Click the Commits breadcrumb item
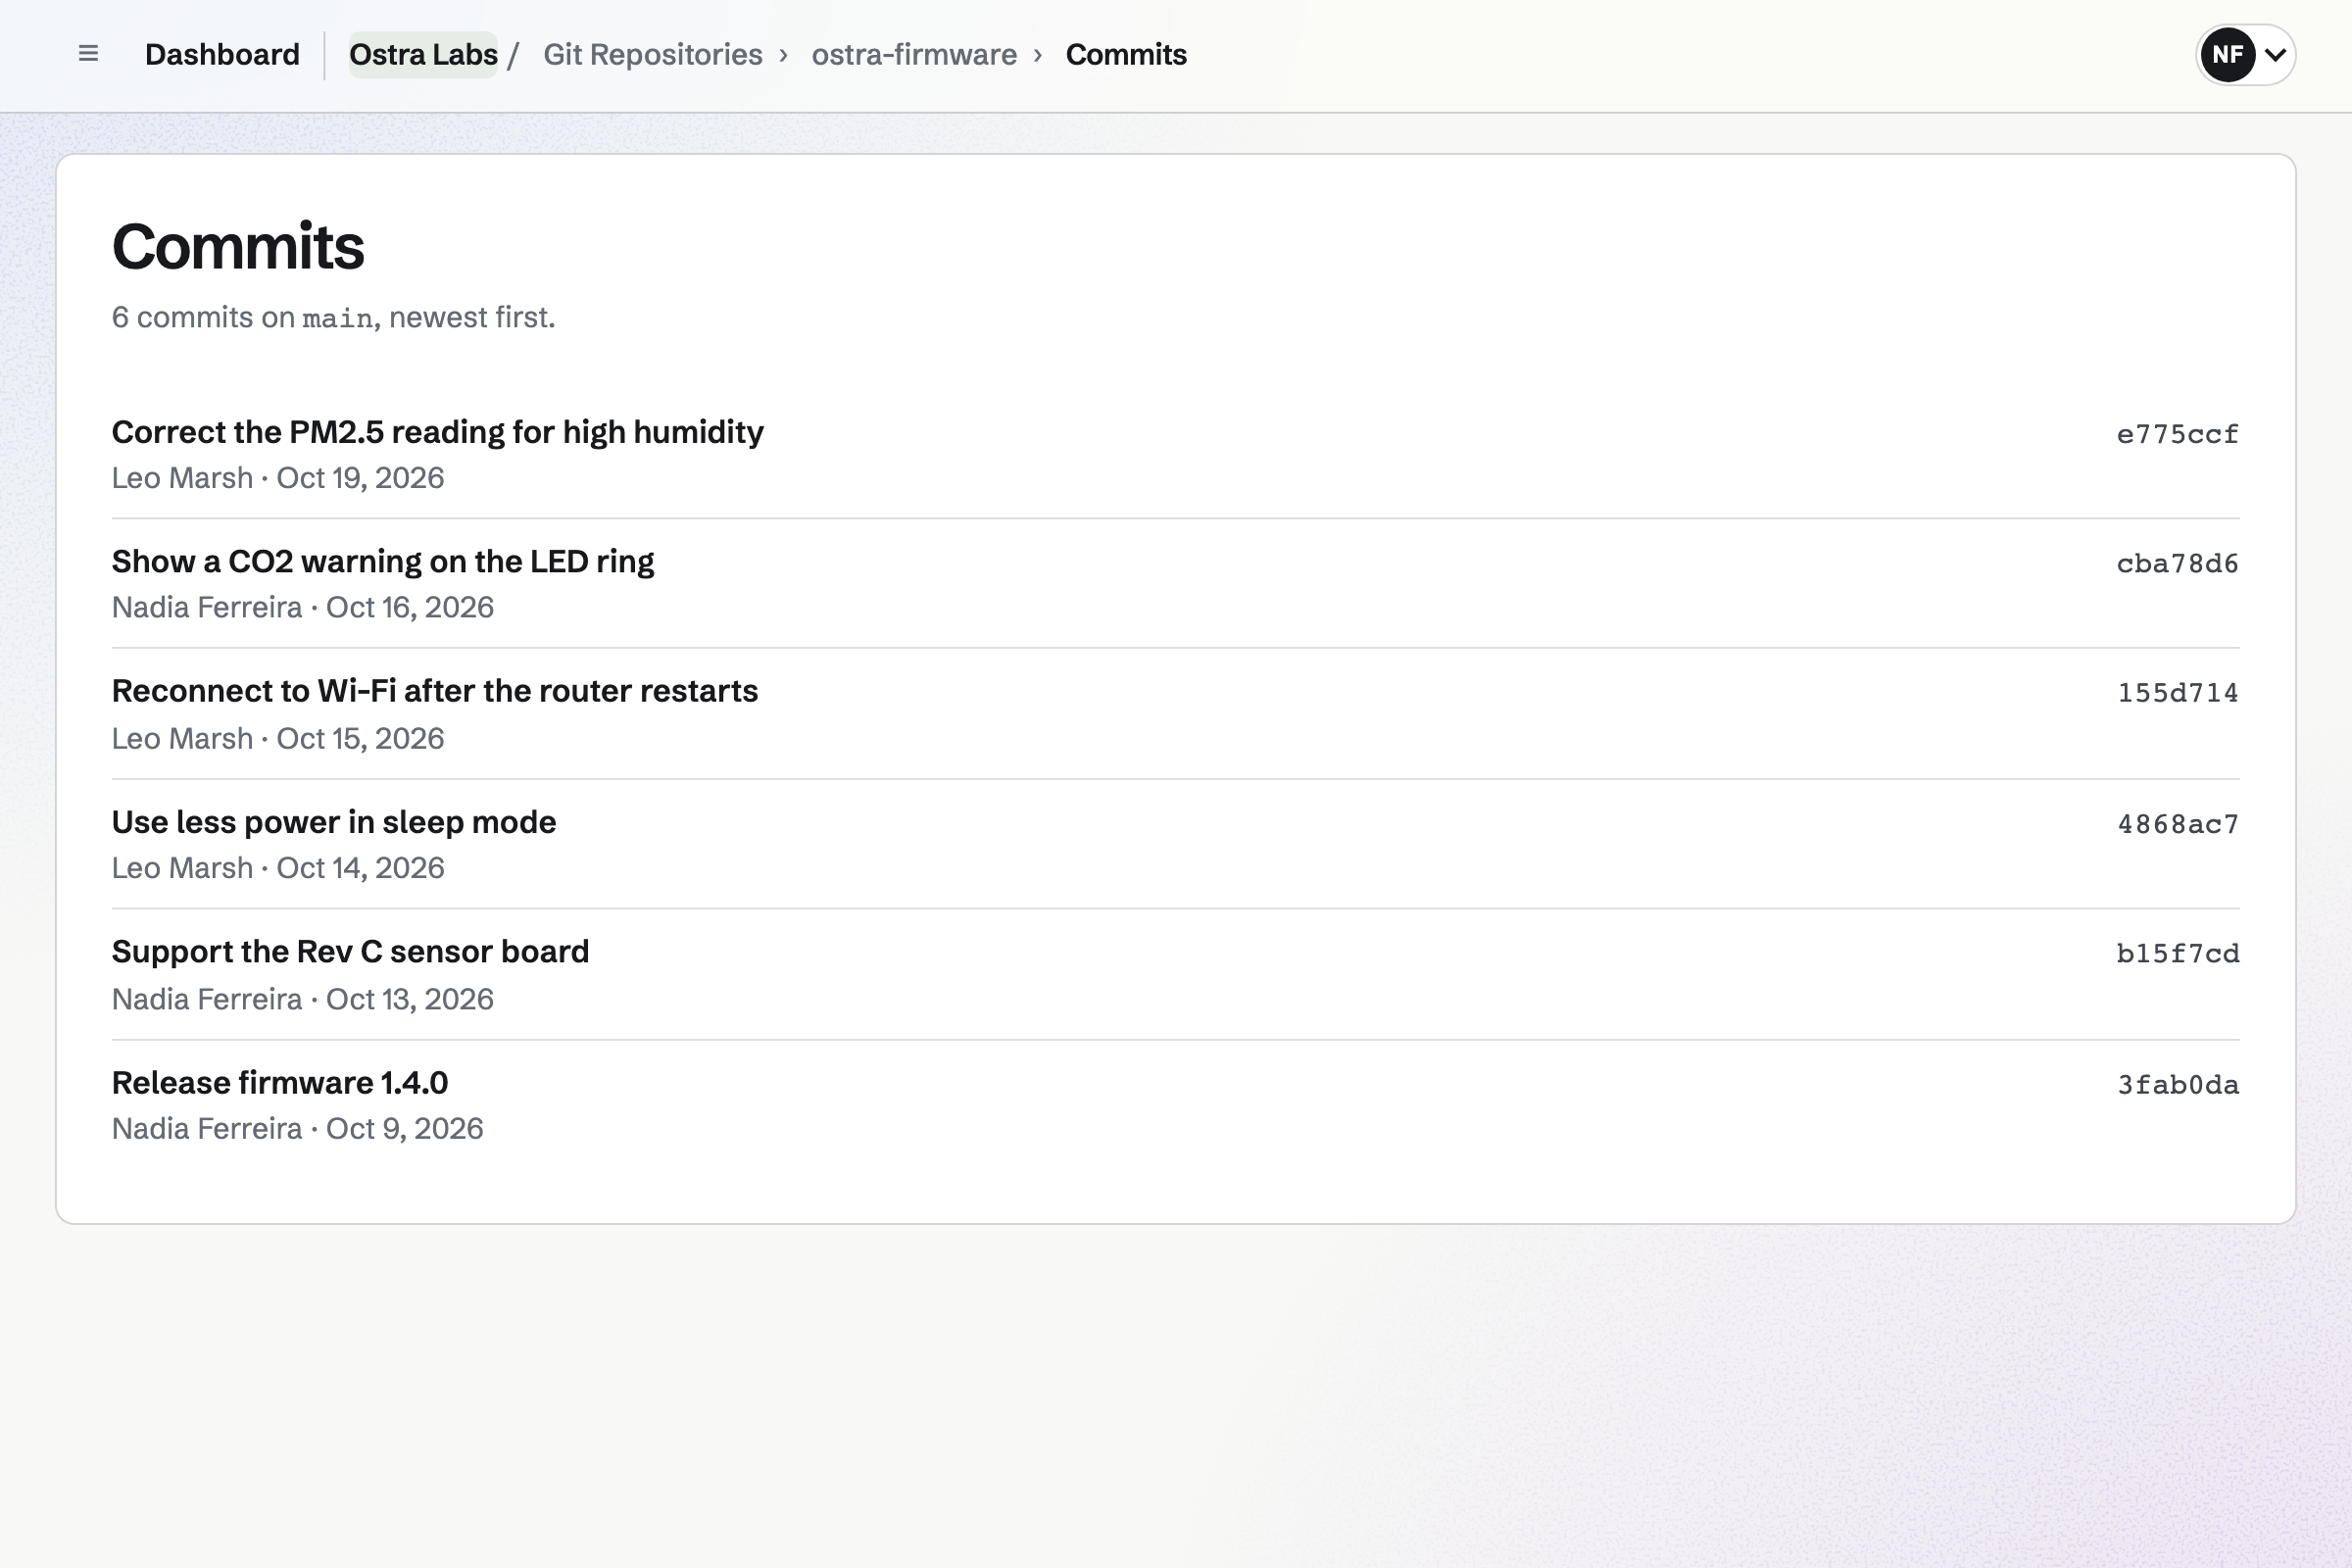Image resolution: width=2352 pixels, height=1568 pixels. 1126,54
